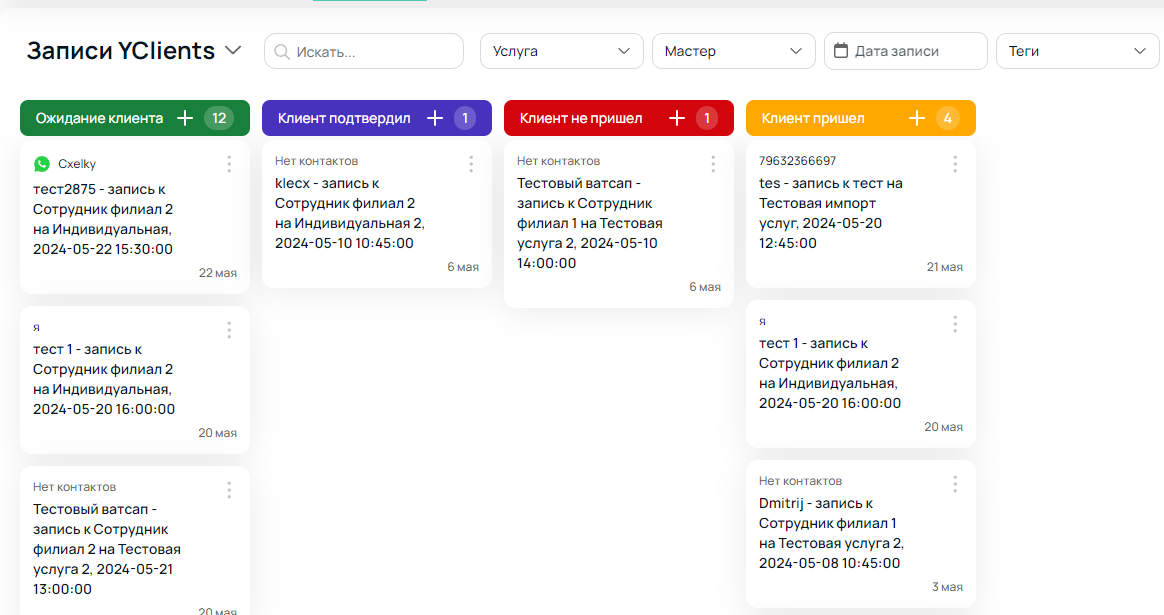The width and height of the screenshot is (1164, 615).
Task: Open the Мастер filter dropdown
Action: point(733,51)
